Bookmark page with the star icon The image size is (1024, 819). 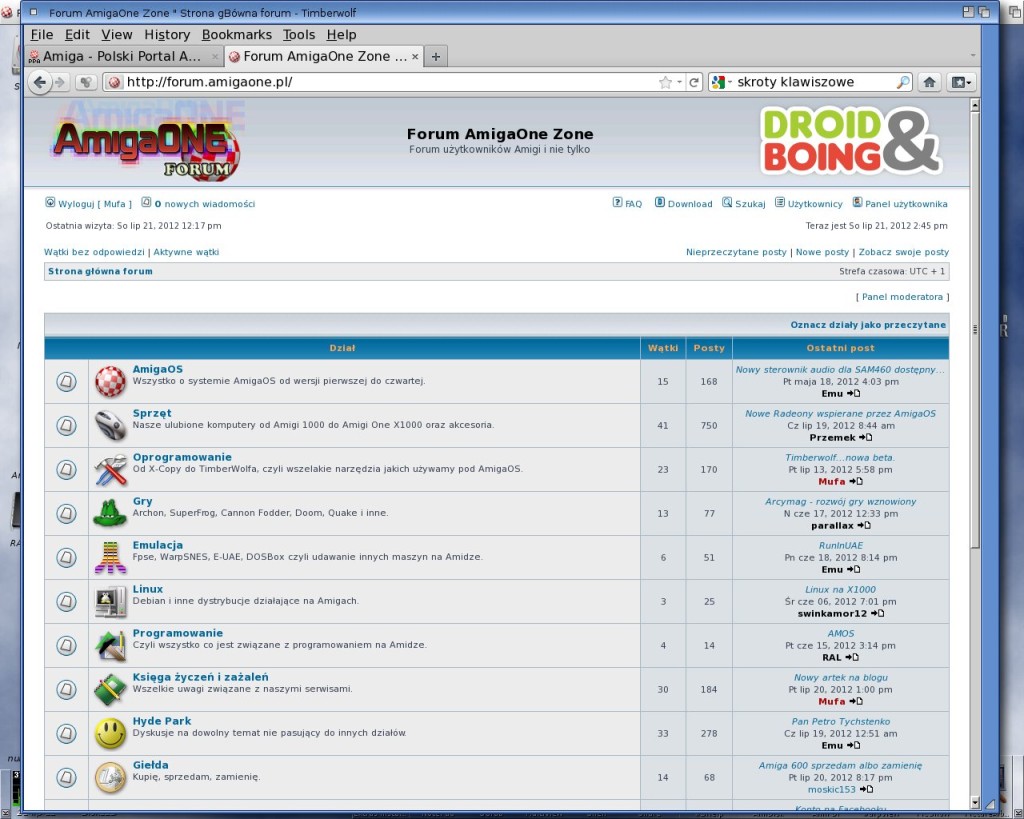(x=665, y=82)
